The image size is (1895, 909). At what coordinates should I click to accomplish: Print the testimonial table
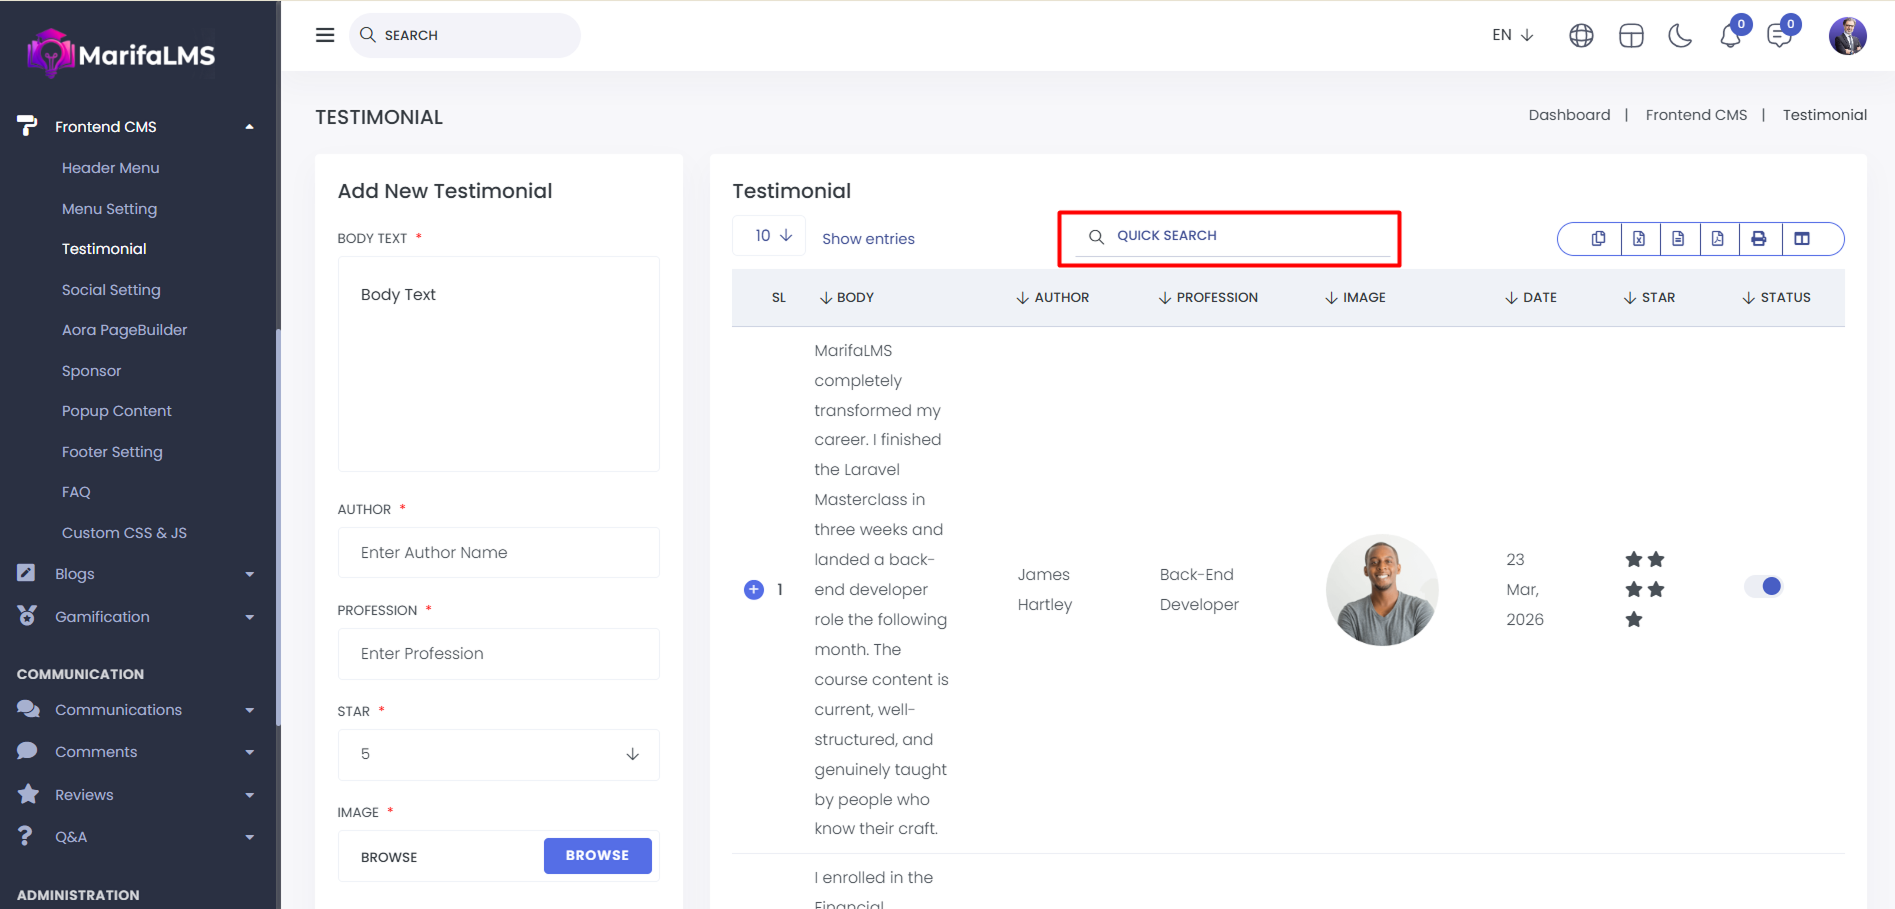click(1759, 239)
